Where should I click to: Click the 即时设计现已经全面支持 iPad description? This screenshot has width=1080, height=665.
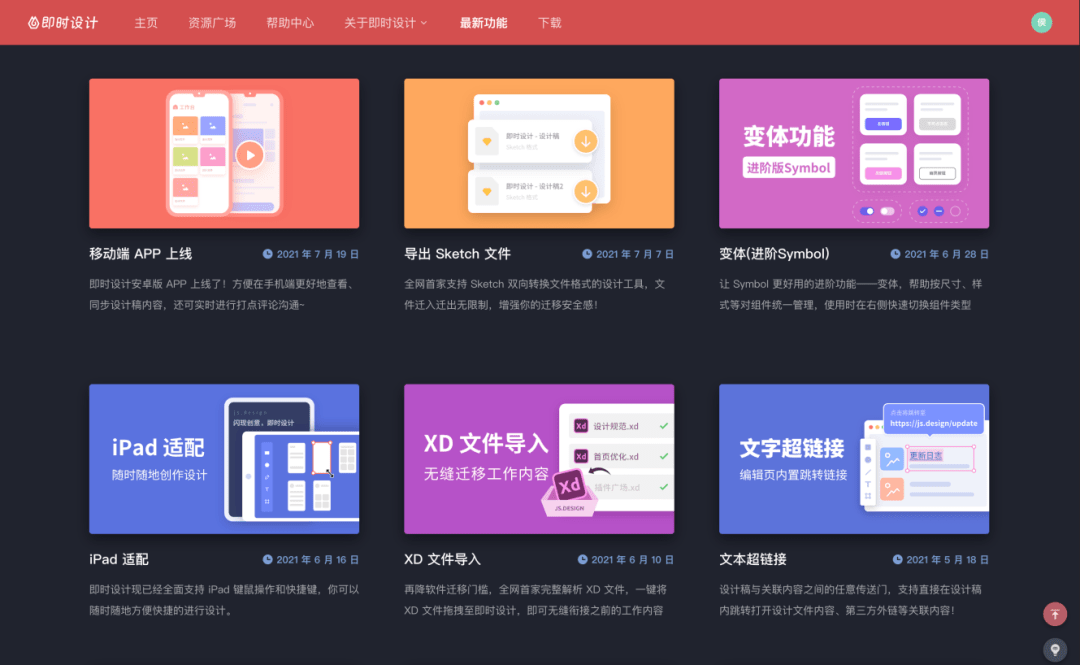tap(224, 600)
